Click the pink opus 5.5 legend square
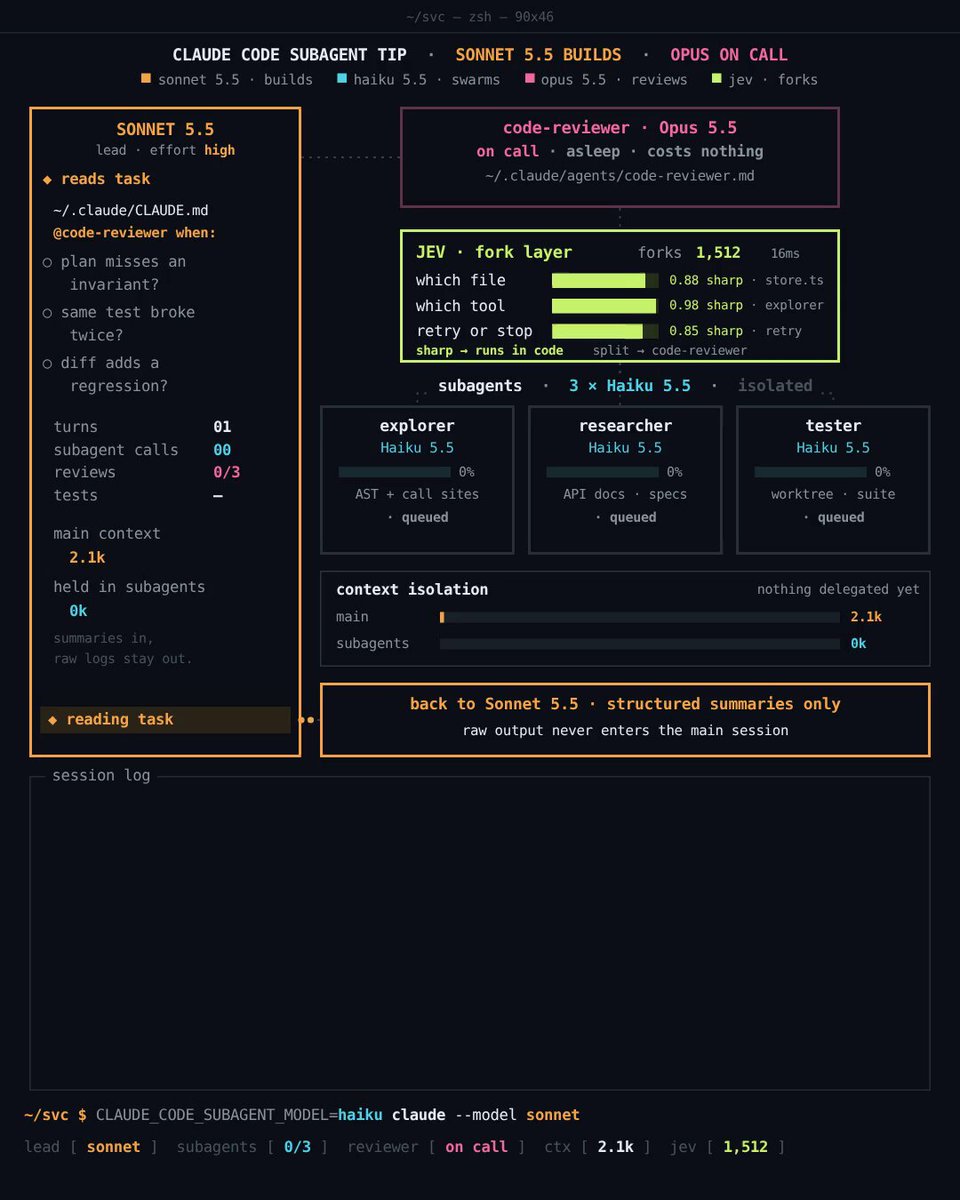This screenshot has height=1200, width=960. click(x=530, y=79)
